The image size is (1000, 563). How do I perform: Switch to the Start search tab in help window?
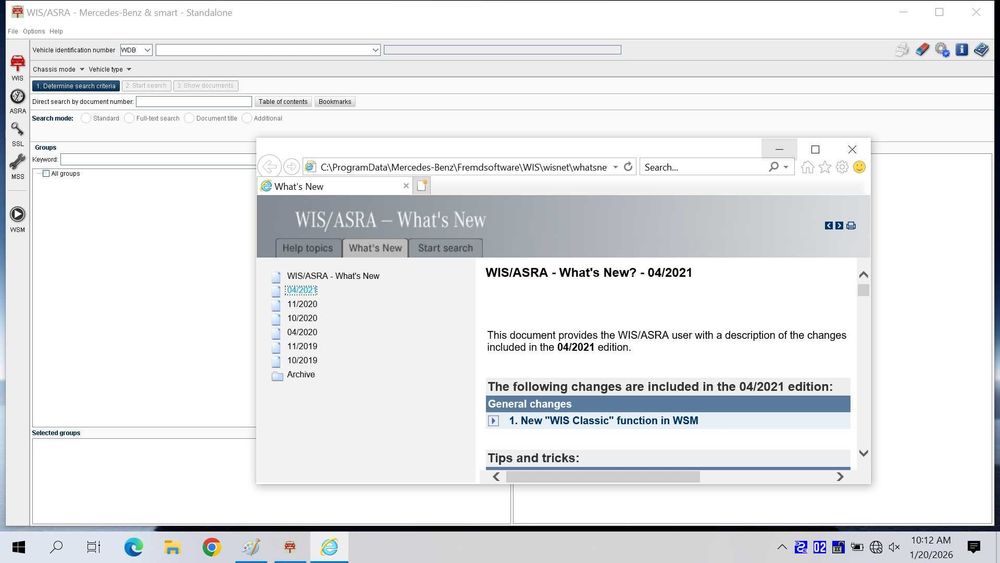click(x=445, y=248)
